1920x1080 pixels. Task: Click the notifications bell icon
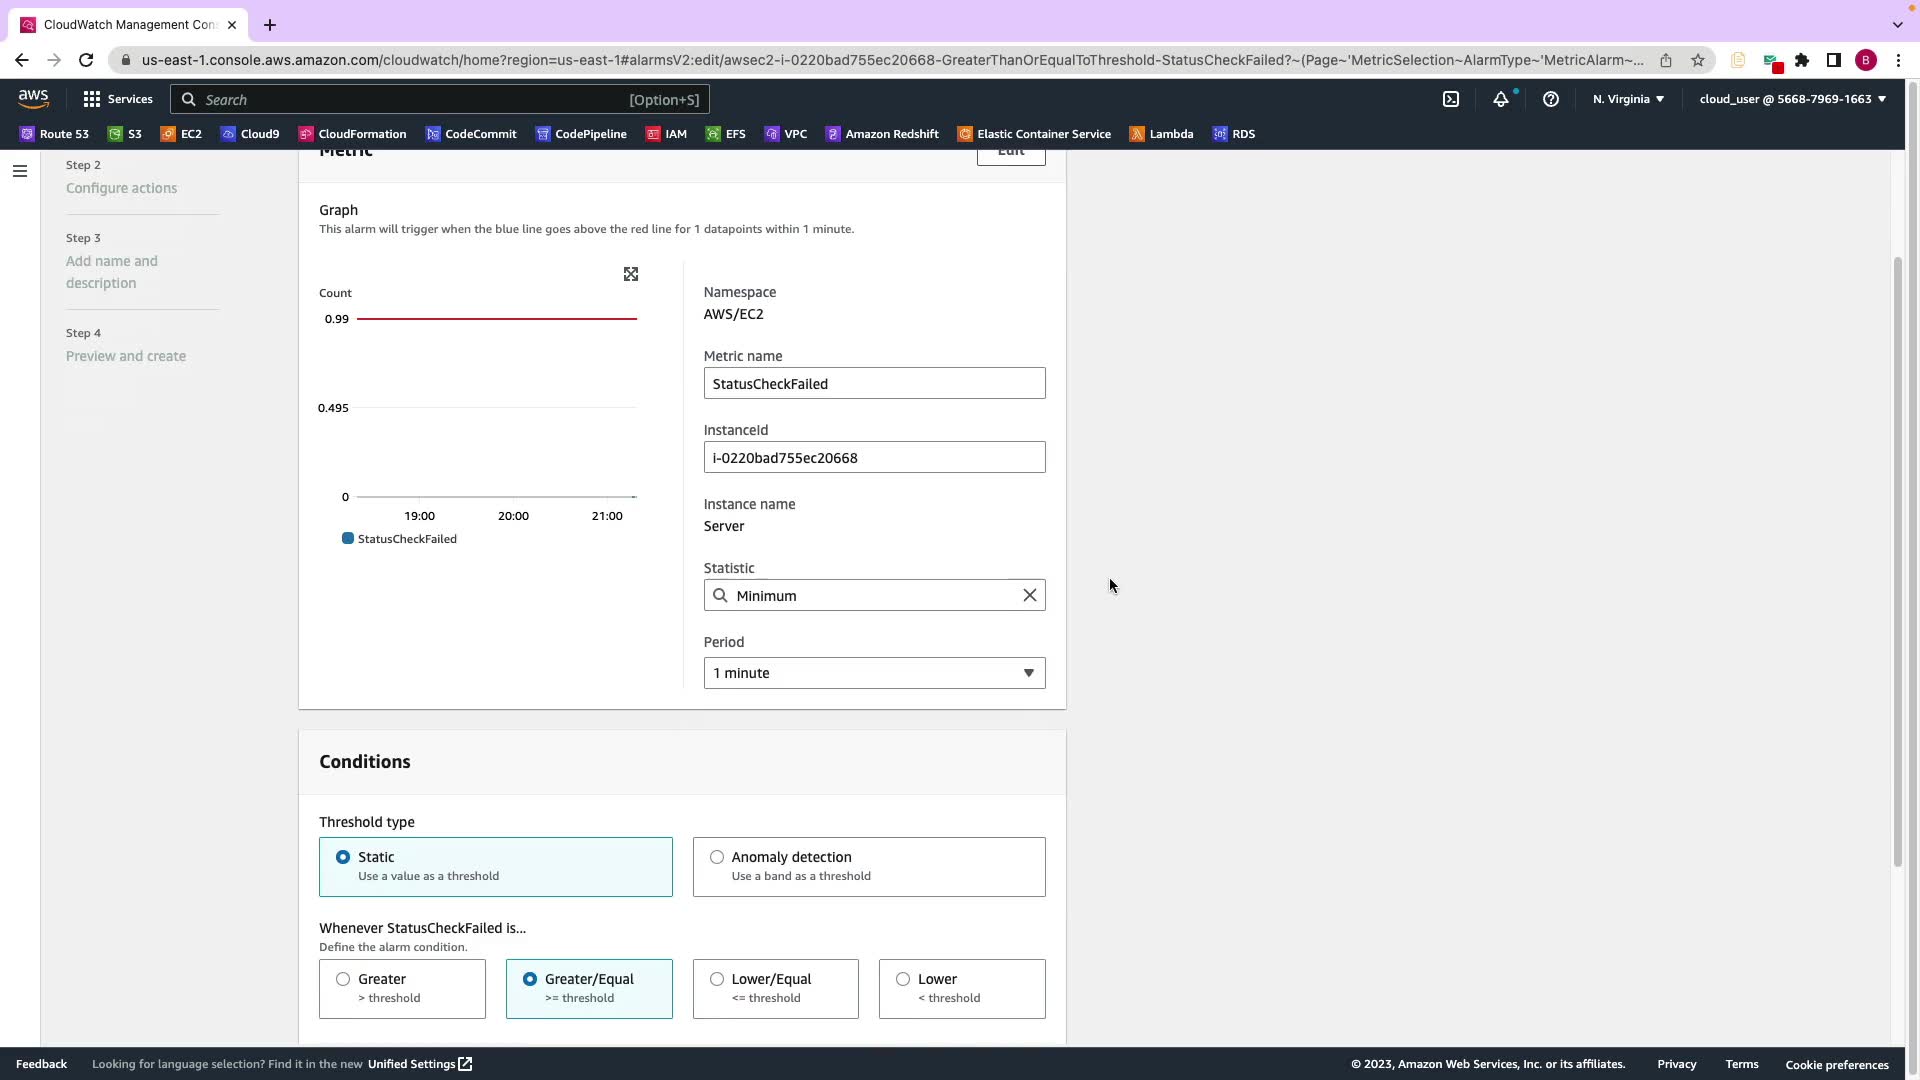(1500, 99)
